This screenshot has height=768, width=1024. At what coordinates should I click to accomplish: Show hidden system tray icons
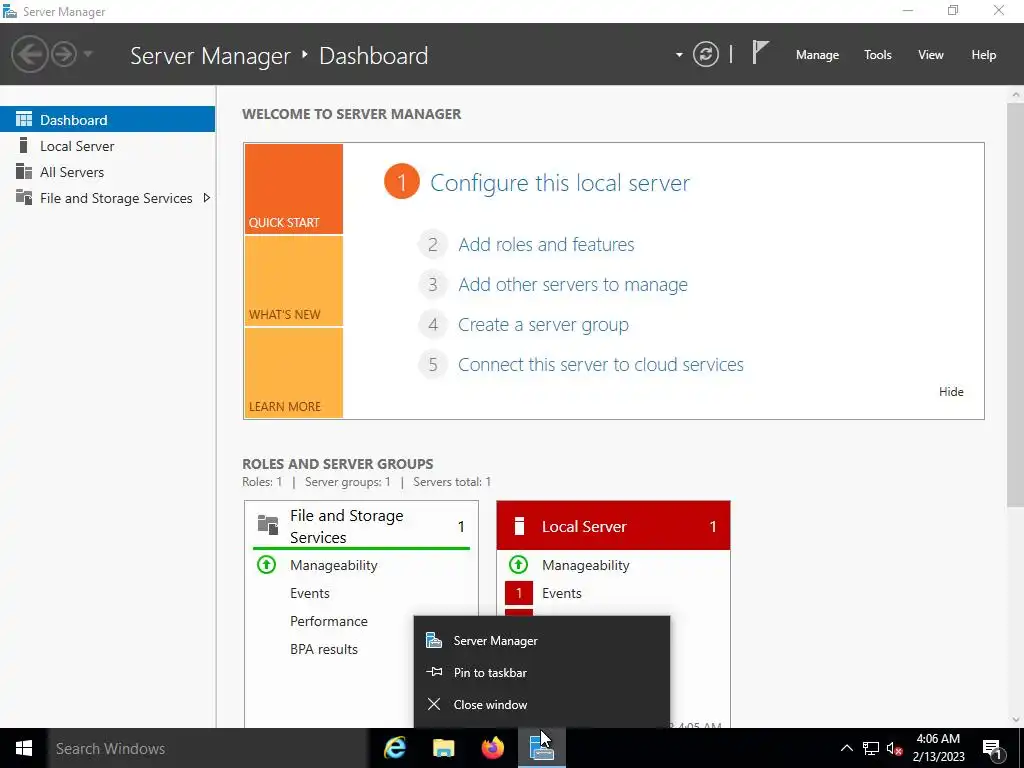tap(846, 748)
